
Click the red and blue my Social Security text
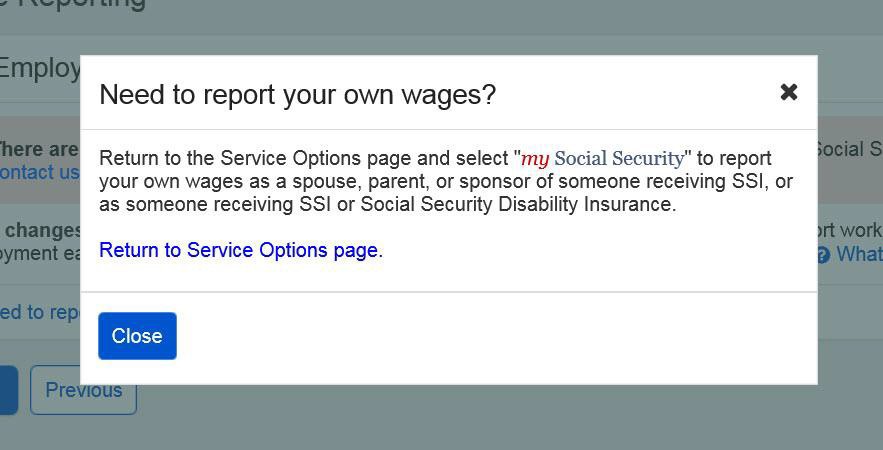click(602, 158)
